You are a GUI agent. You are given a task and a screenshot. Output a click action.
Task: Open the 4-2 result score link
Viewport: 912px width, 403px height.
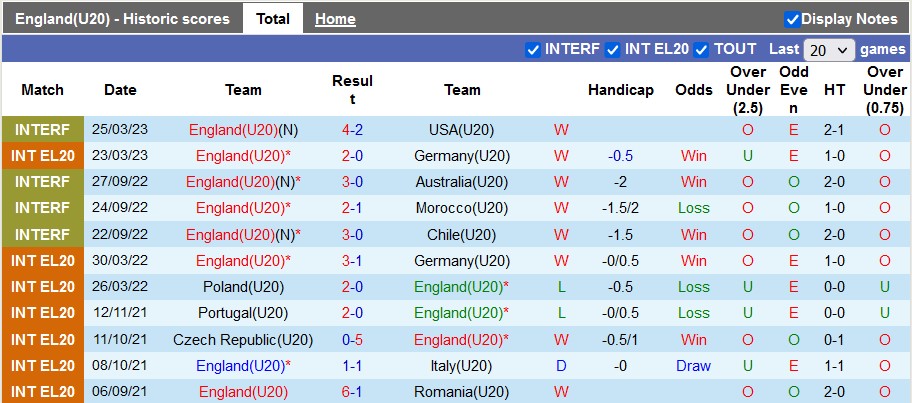[352, 130]
